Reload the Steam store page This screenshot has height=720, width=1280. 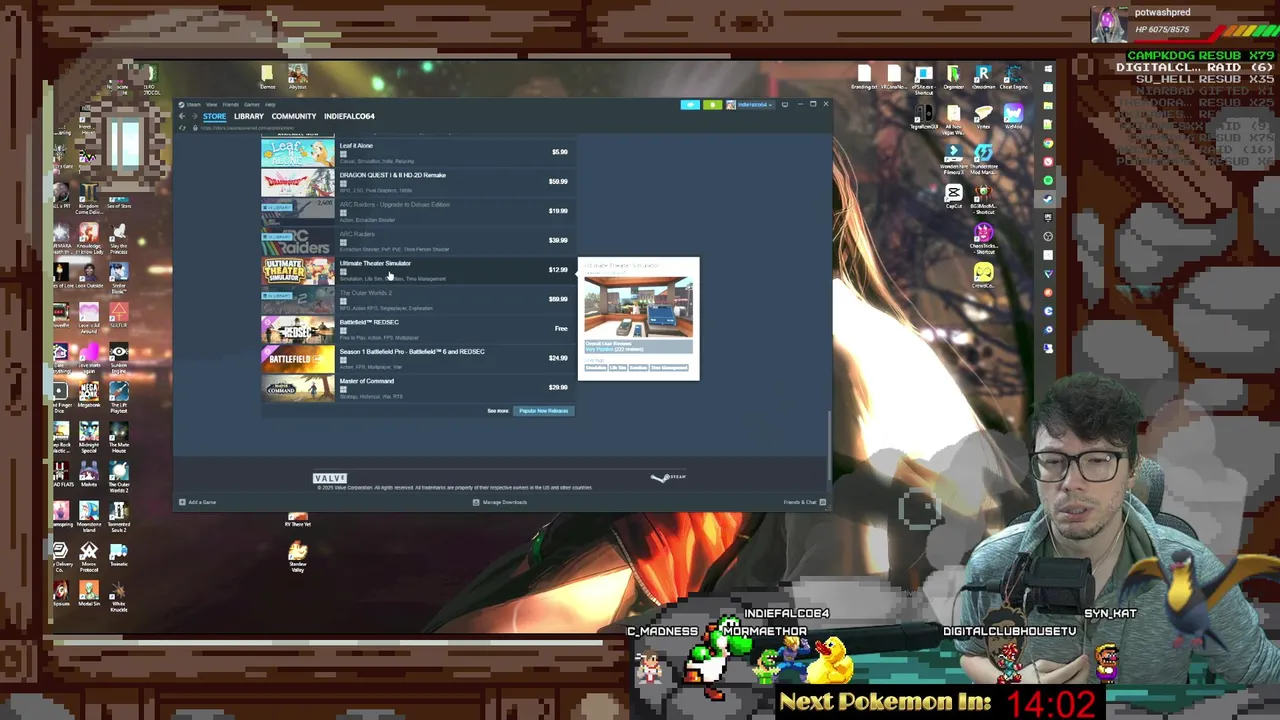(x=182, y=128)
